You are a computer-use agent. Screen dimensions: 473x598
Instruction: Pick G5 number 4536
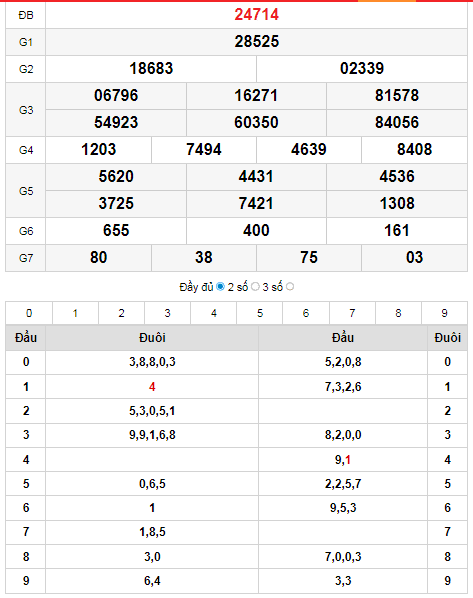[x=397, y=177]
